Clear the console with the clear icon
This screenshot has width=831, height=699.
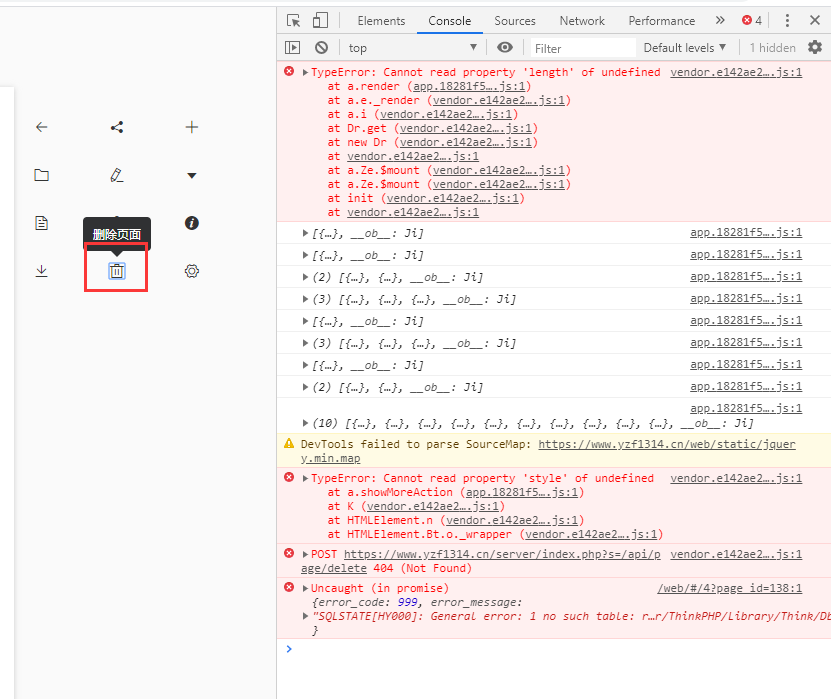pyautogui.click(x=321, y=47)
